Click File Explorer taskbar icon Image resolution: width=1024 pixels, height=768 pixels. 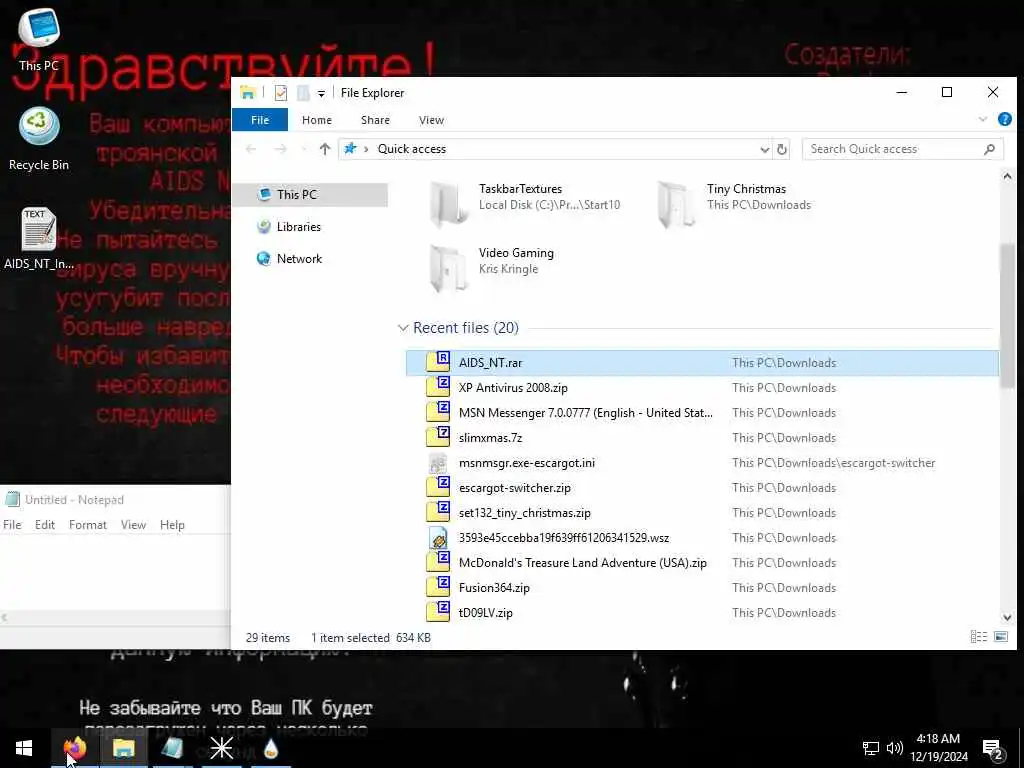(x=123, y=748)
